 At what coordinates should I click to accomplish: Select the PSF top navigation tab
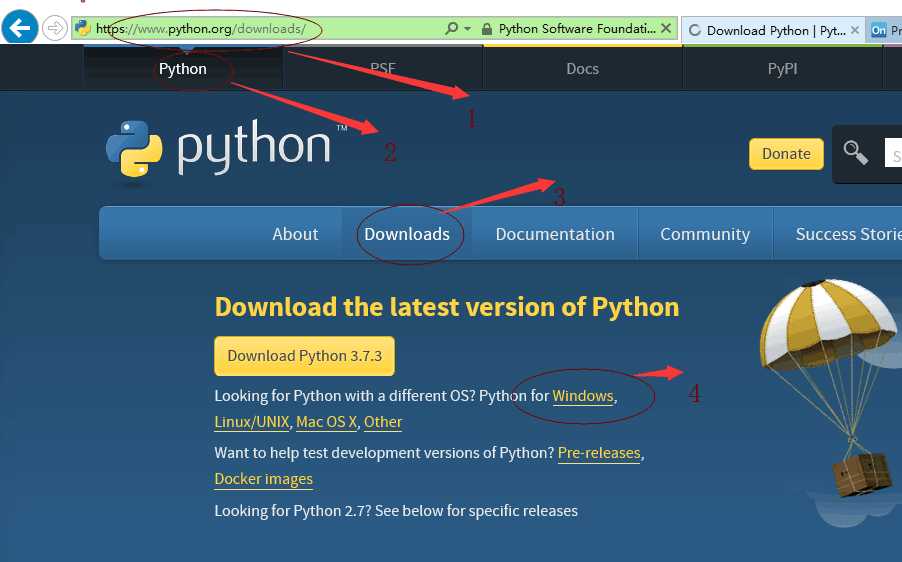click(x=383, y=68)
